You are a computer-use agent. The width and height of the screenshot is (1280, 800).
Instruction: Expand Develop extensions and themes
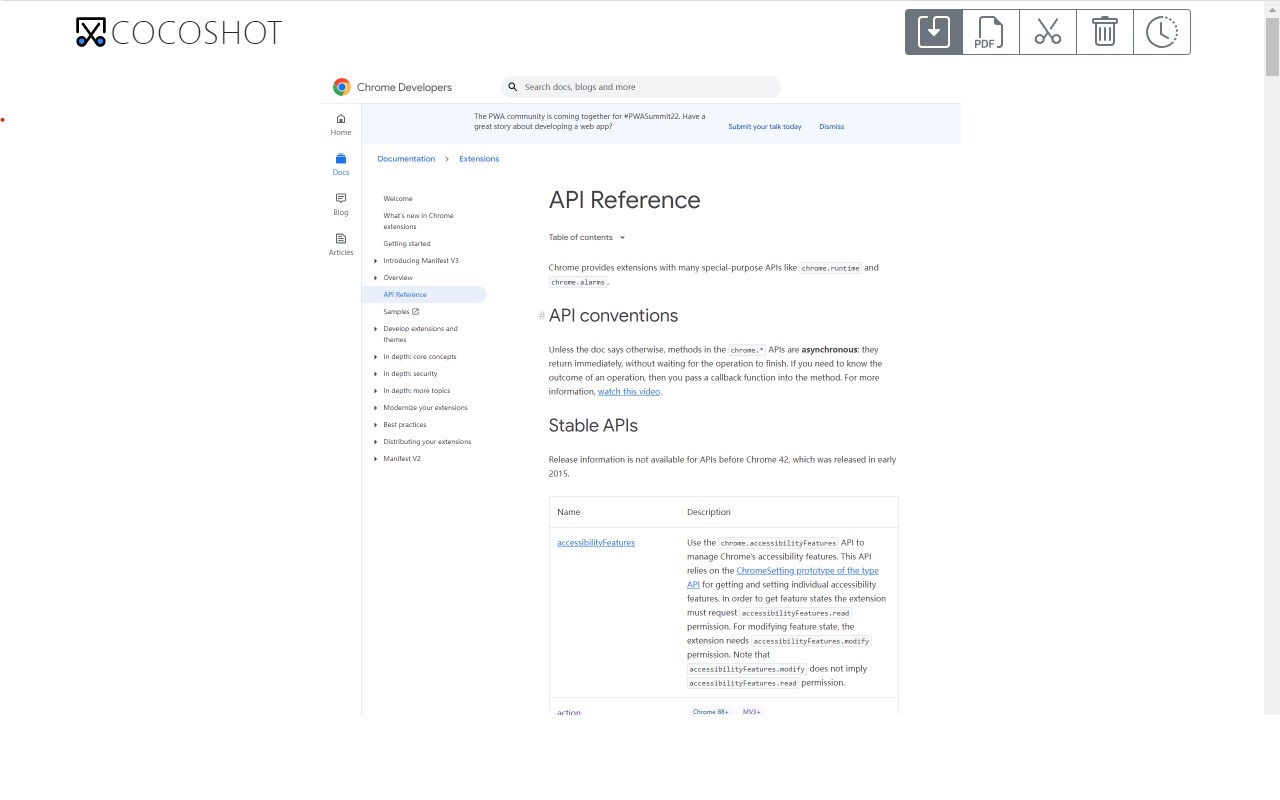tap(376, 329)
